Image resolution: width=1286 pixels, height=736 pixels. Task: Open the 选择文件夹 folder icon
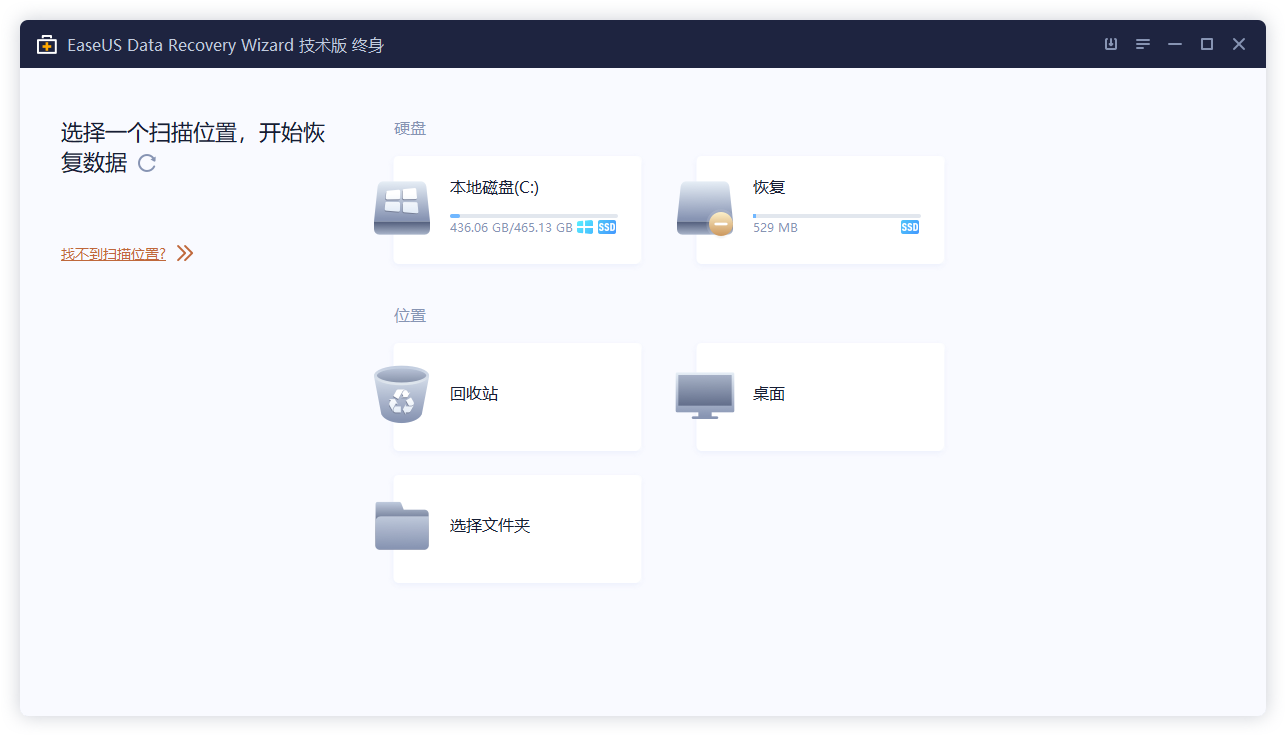coord(401,527)
